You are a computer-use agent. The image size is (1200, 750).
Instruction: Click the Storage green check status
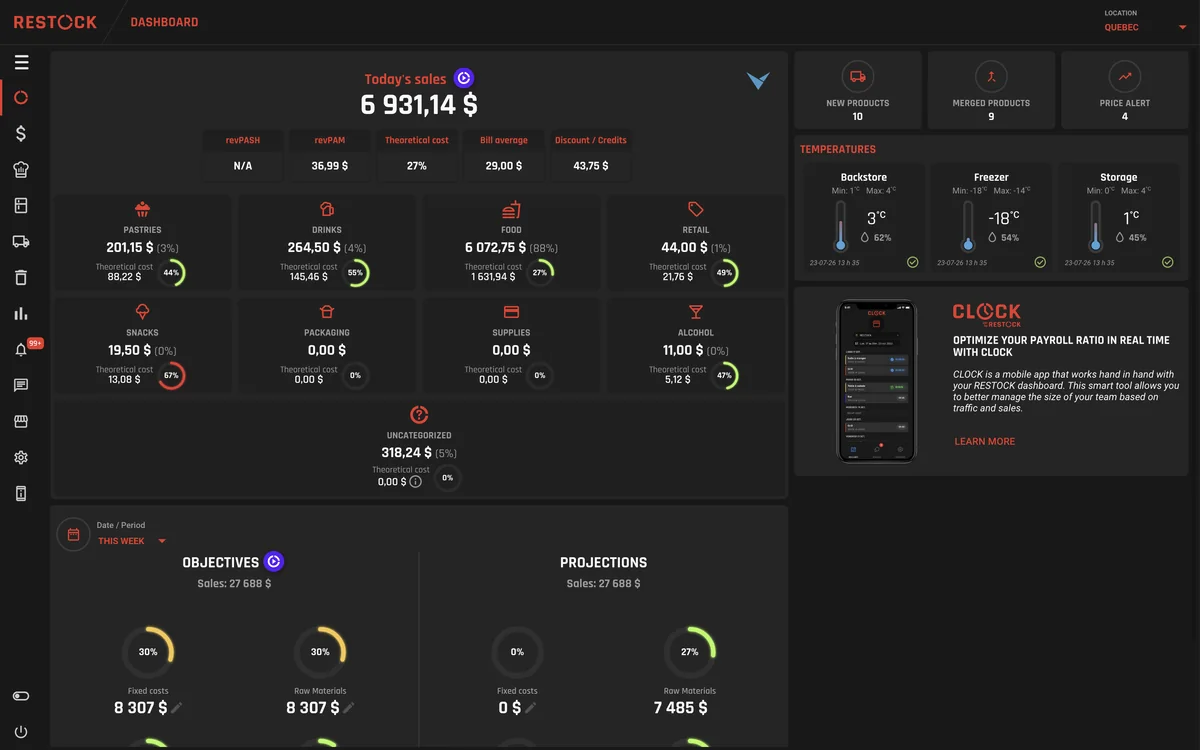(x=1167, y=262)
